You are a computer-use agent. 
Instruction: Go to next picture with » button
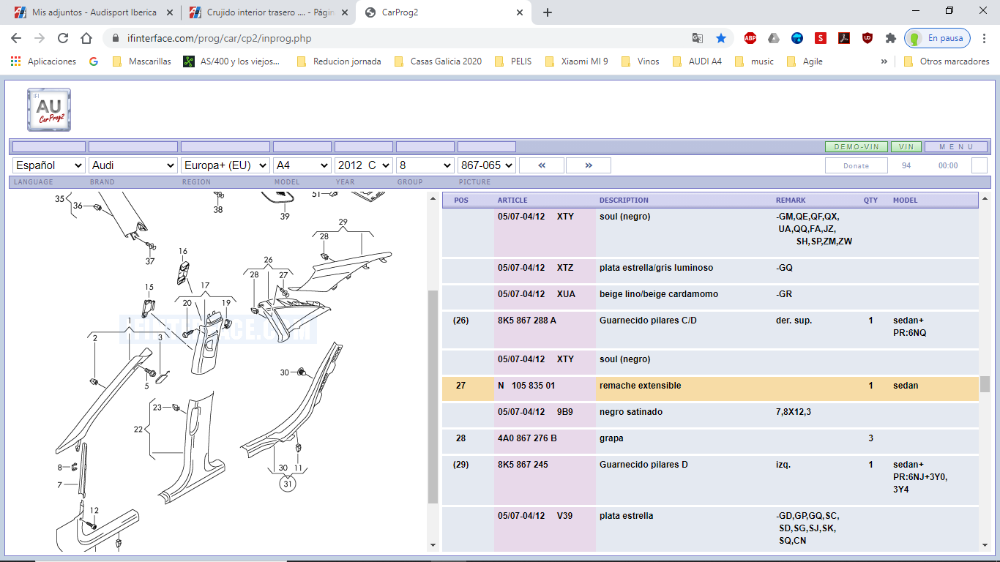588,165
